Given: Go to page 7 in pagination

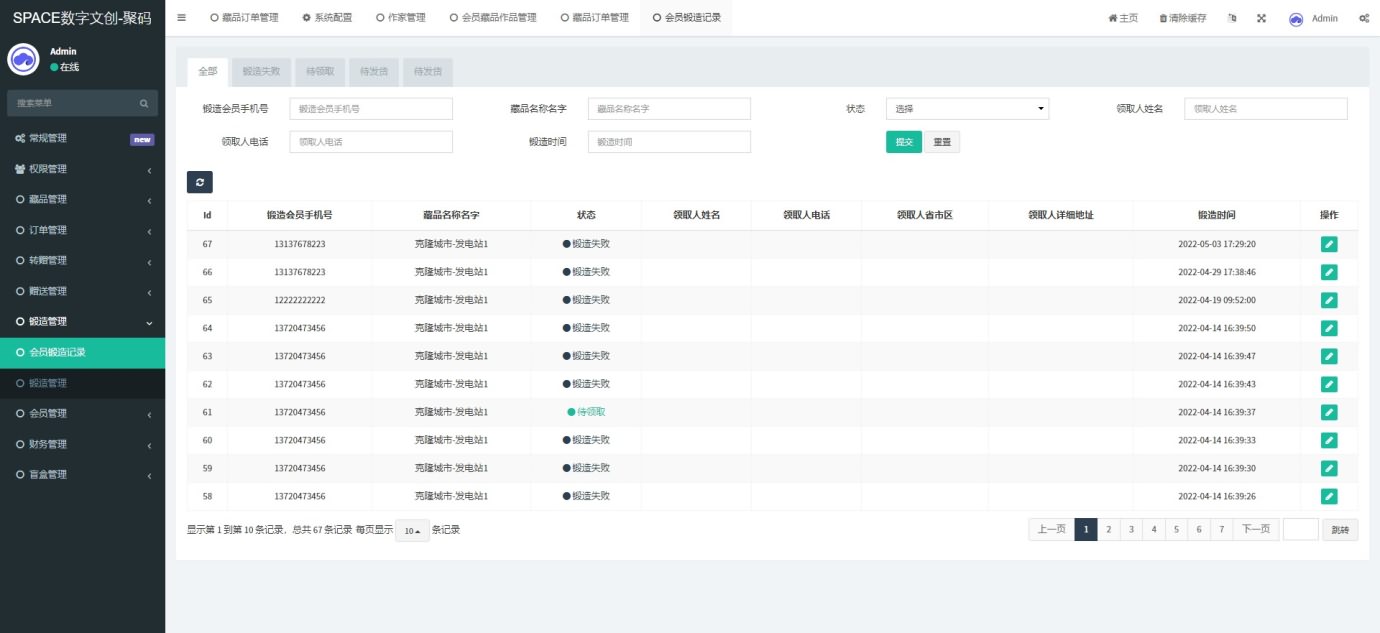Looking at the screenshot, I should click(1221, 530).
